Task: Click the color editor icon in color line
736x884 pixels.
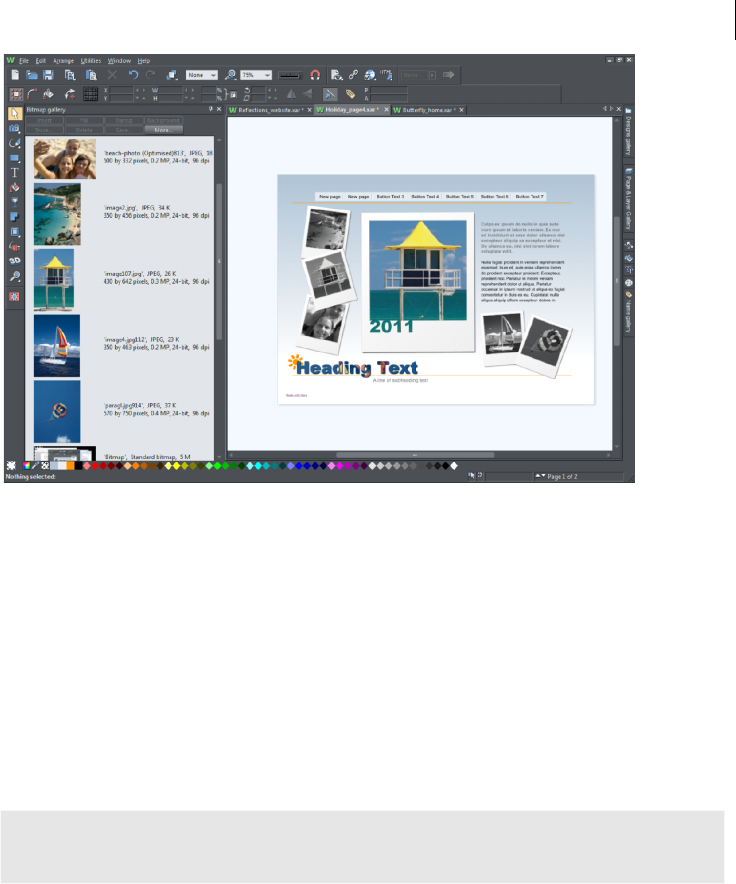Action: [x=27, y=466]
